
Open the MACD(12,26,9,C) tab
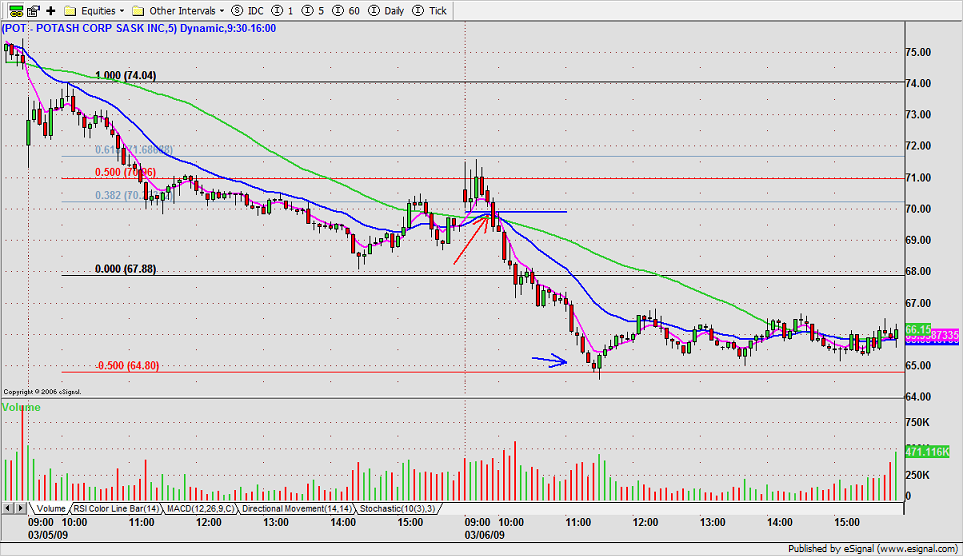pos(200,509)
